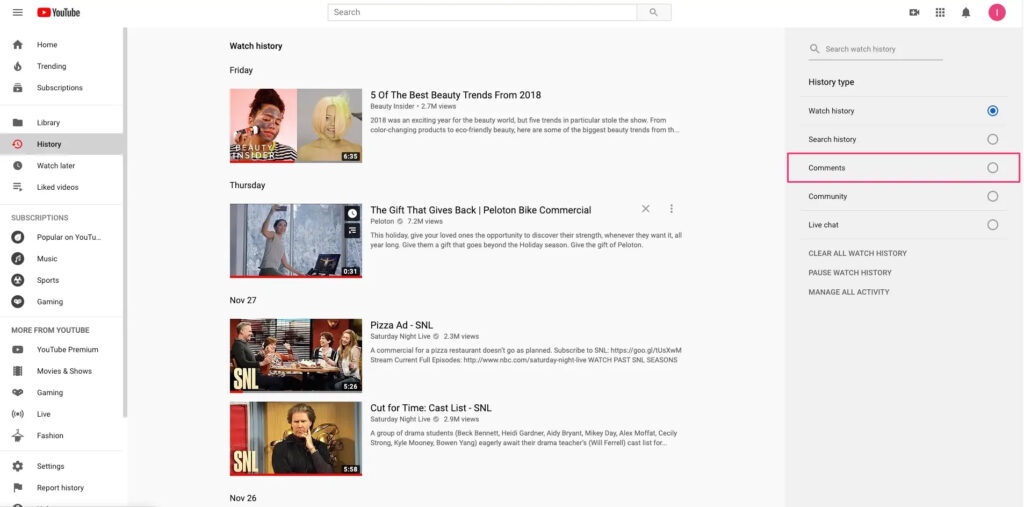Viewport: 1024px width, 507px height.
Task: Click the search magnifier button
Action: 654,12
